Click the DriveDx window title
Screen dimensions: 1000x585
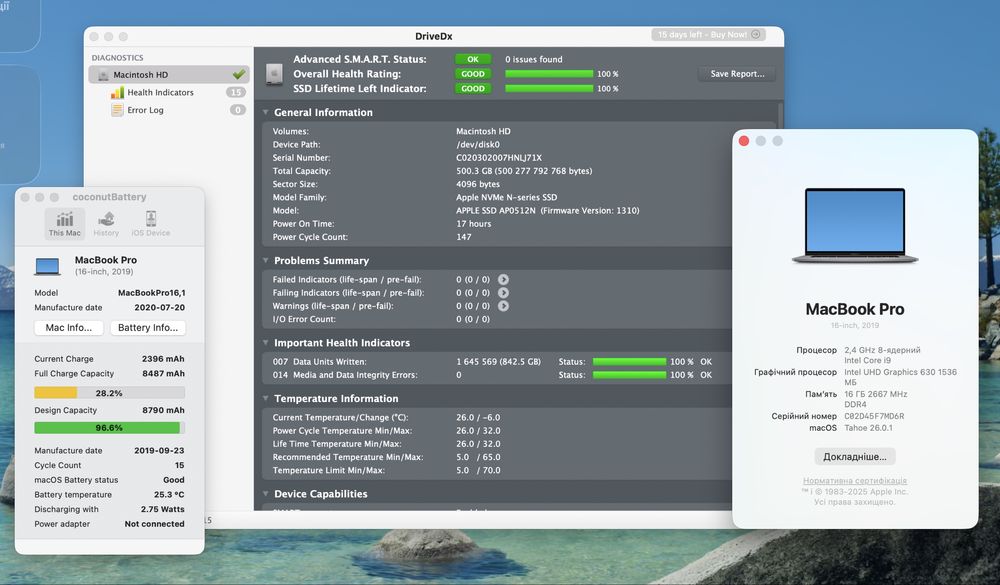[x=434, y=36]
